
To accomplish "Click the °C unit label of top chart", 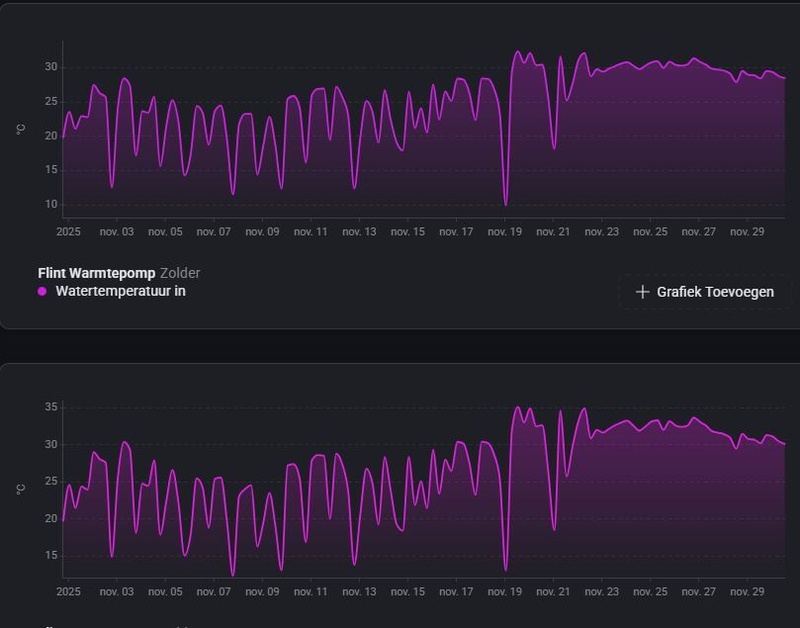I will pos(21,130).
